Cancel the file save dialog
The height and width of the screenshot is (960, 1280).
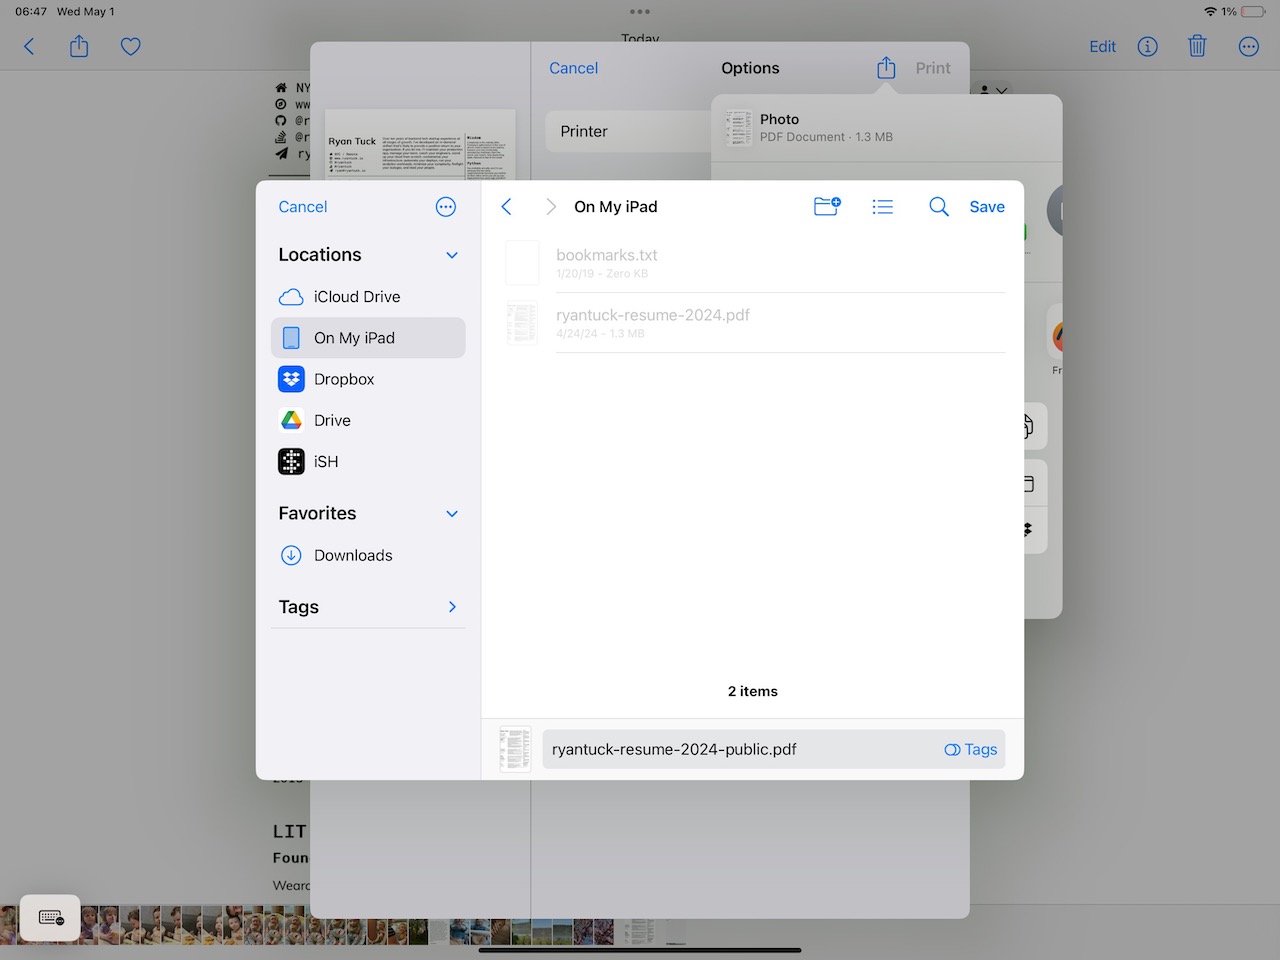click(x=302, y=207)
